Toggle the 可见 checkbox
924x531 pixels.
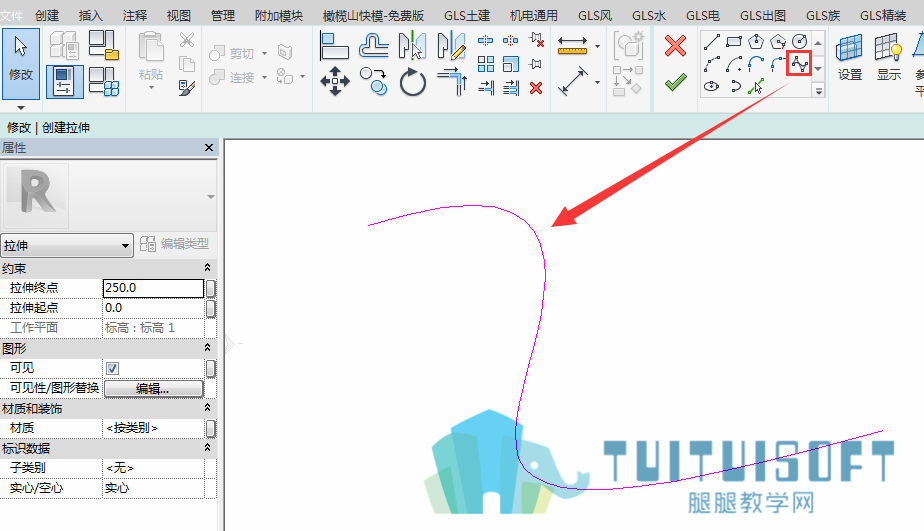click(x=112, y=368)
